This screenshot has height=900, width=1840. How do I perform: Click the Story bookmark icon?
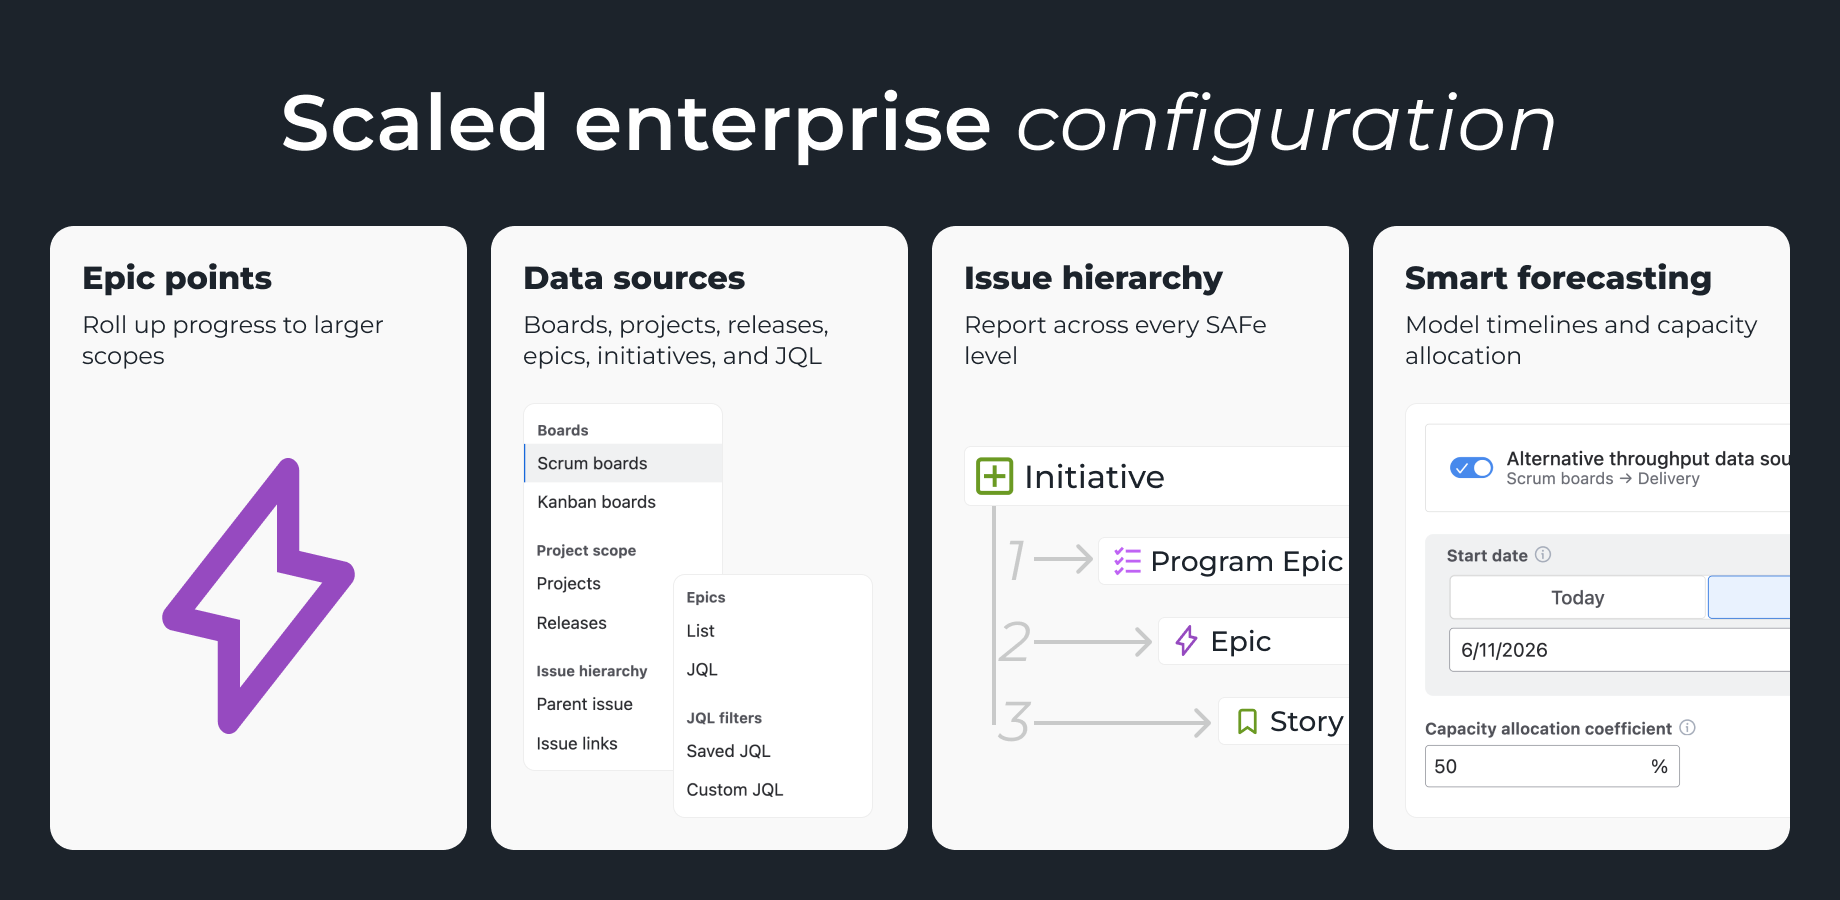coord(1247,721)
